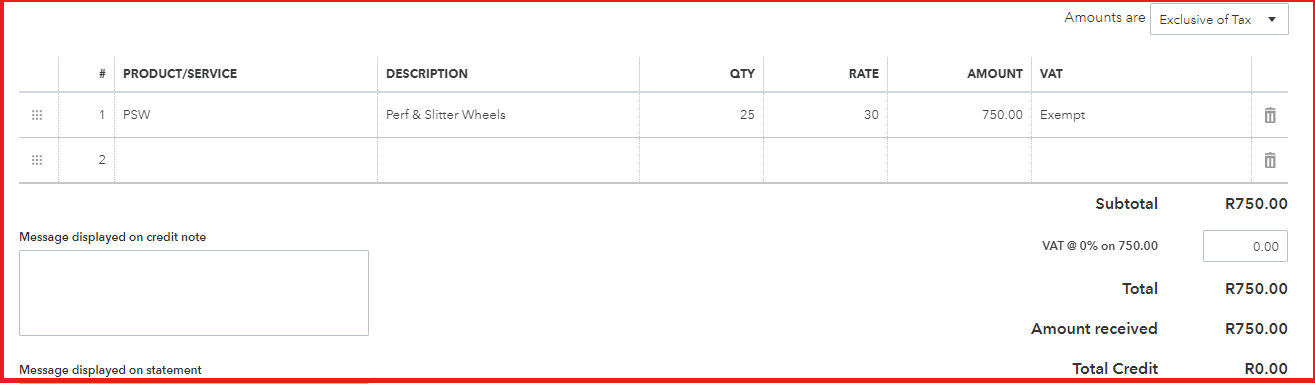Click the DESCRIPTION column header

(x=427, y=74)
